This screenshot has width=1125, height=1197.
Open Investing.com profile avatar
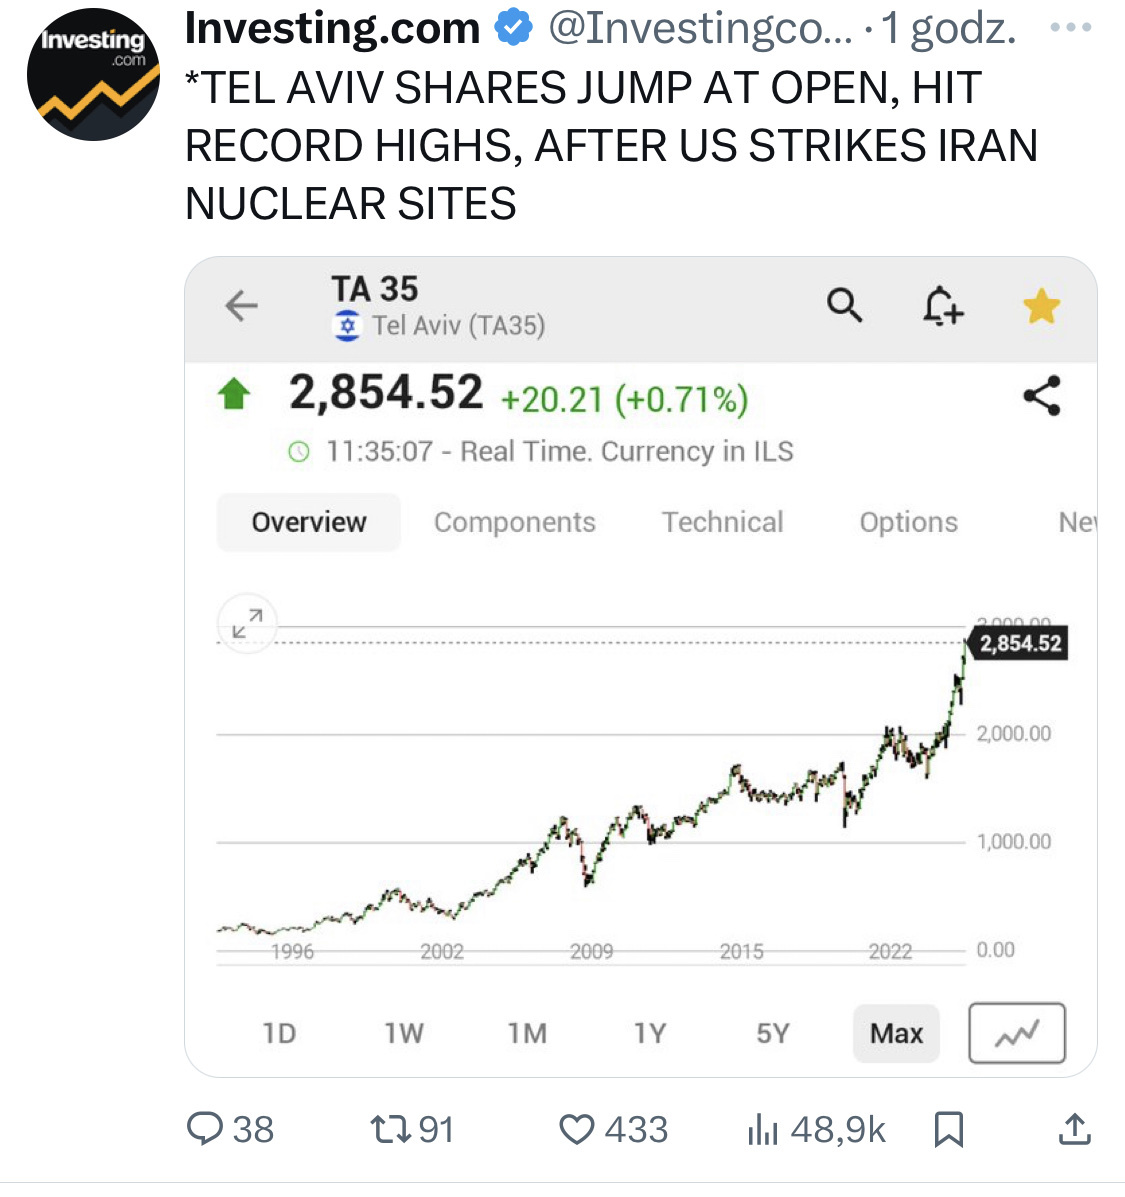point(93,74)
